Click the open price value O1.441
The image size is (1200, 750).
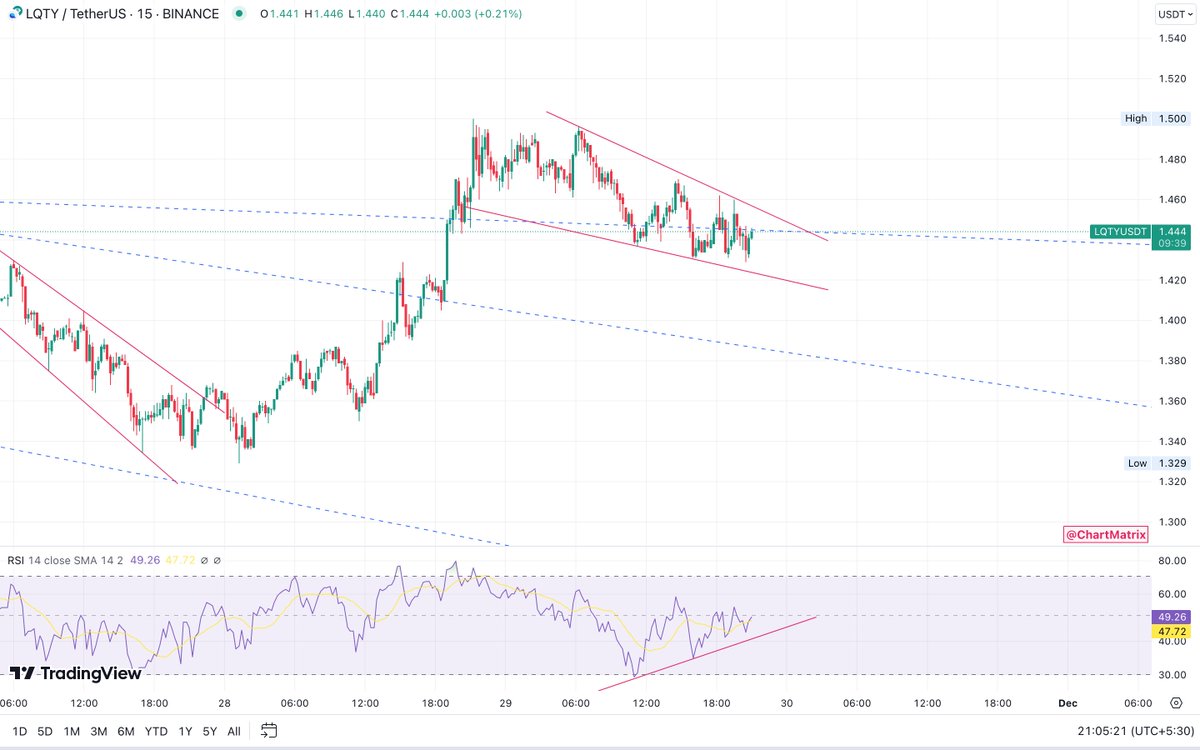point(279,14)
